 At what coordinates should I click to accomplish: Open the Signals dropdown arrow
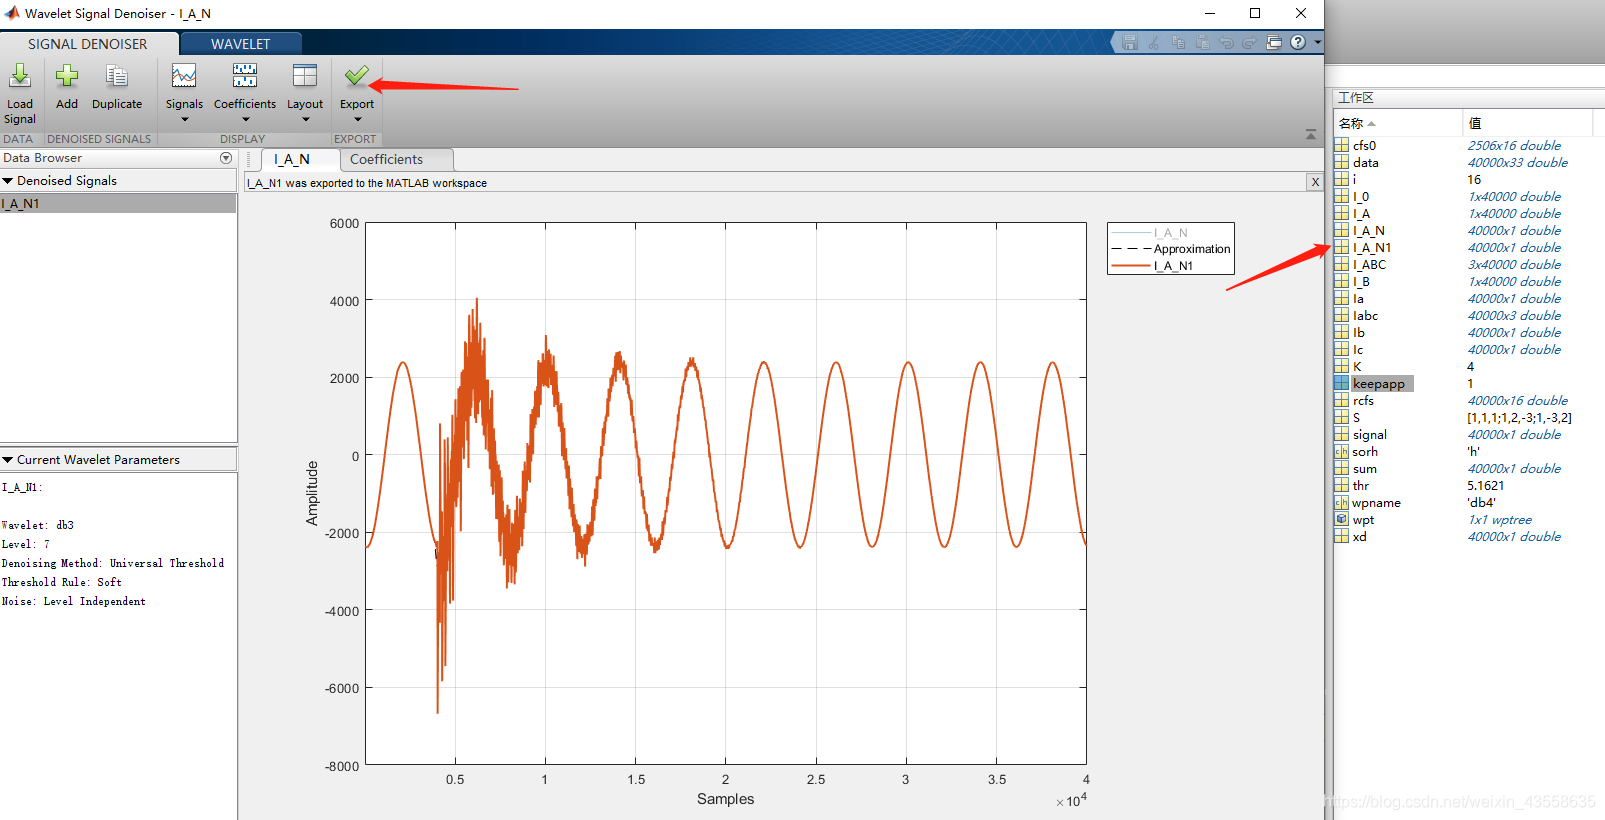(x=185, y=120)
